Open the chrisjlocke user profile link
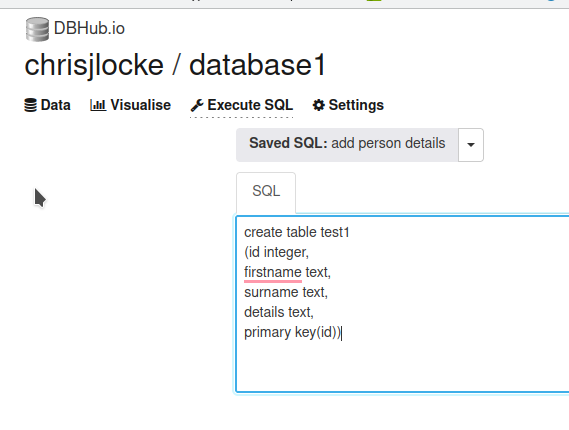This screenshot has height=430, width=569. [x=94, y=66]
